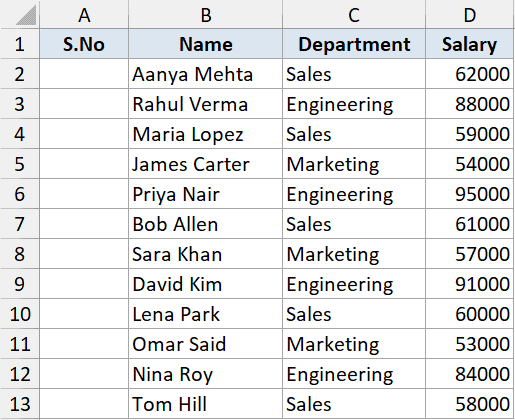Select column C header
Viewport: 515px width, 420px height.
click(354, 14)
